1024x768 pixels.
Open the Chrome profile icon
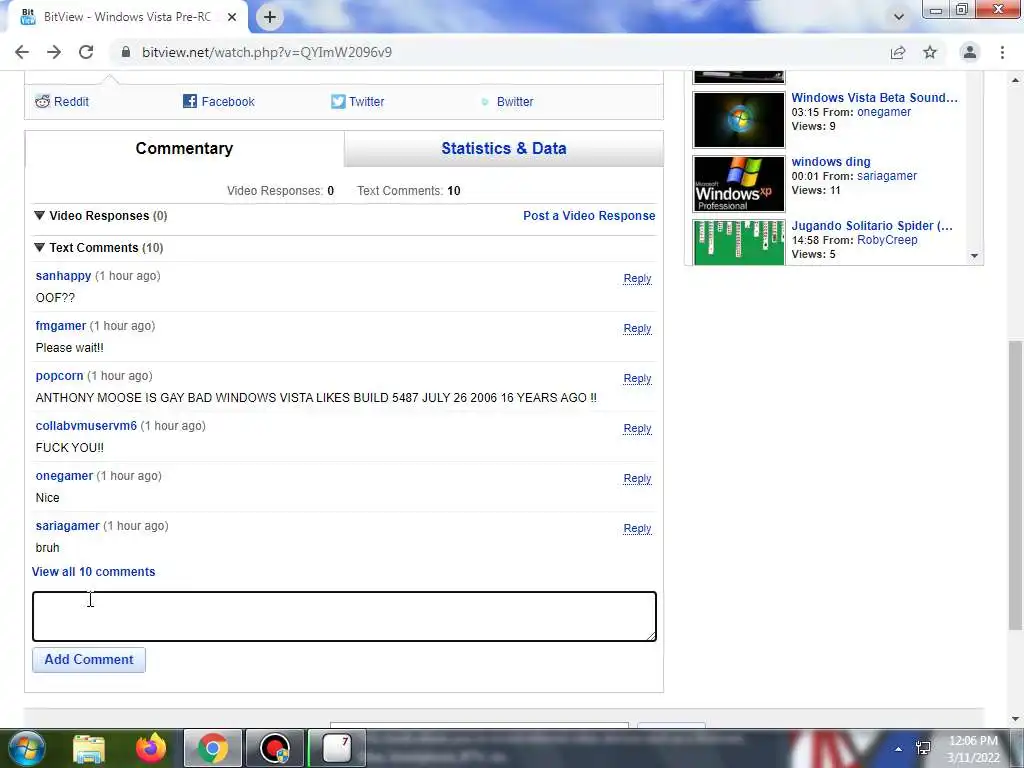coord(970,52)
